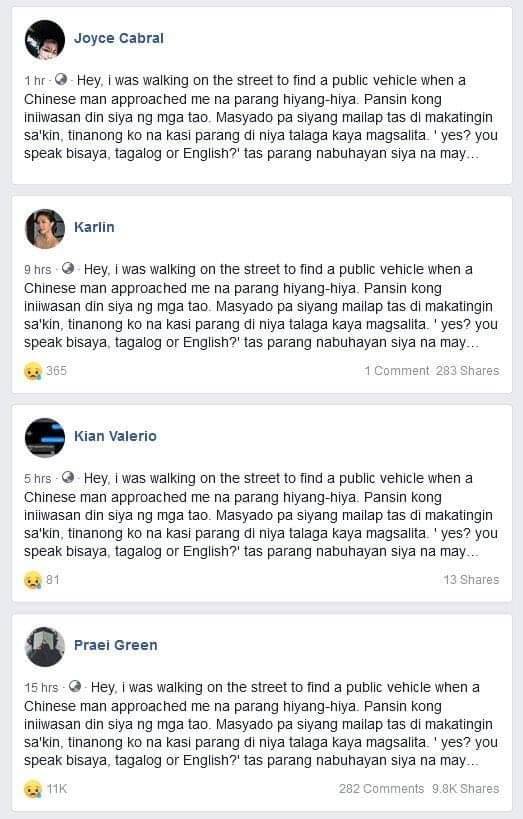Open 282 Comments on Praei Green's post
The image size is (523, 819).
point(381,789)
